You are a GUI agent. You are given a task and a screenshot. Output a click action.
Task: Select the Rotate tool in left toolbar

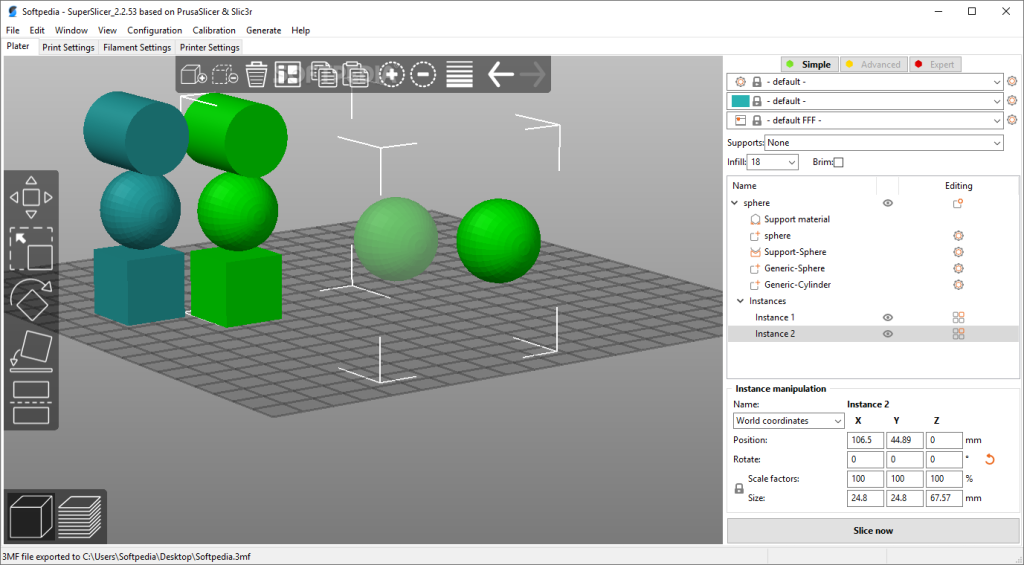tap(31, 298)
